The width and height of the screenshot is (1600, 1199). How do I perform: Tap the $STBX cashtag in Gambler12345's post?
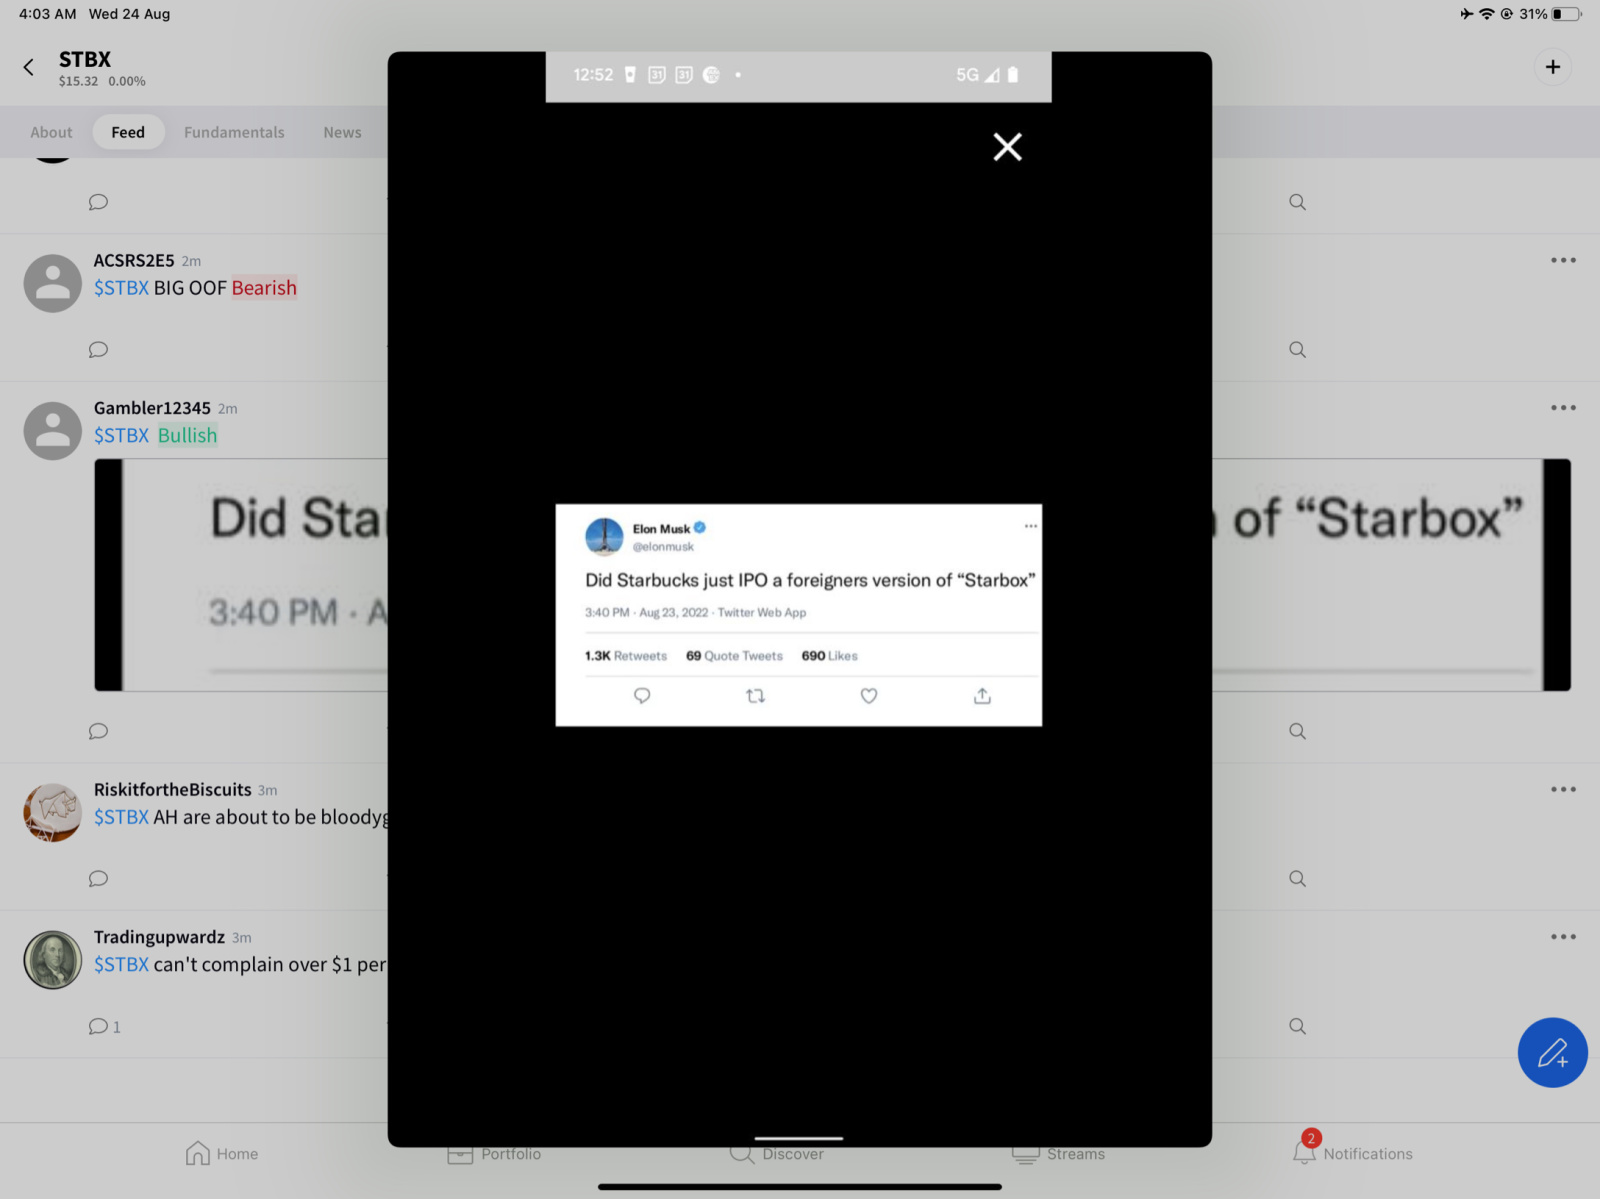point(121,435)
